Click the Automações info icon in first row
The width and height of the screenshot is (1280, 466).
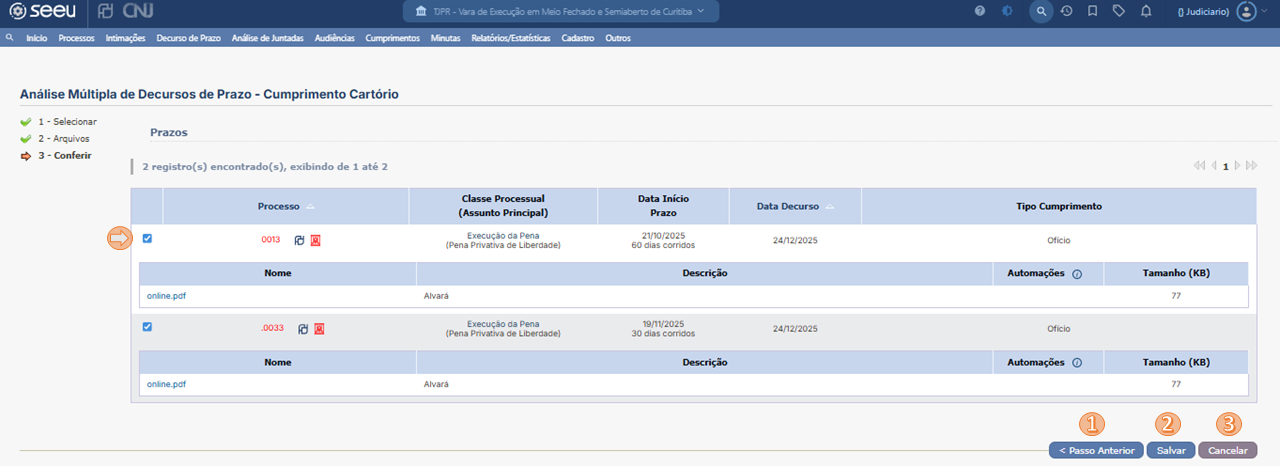[1077, 274]
